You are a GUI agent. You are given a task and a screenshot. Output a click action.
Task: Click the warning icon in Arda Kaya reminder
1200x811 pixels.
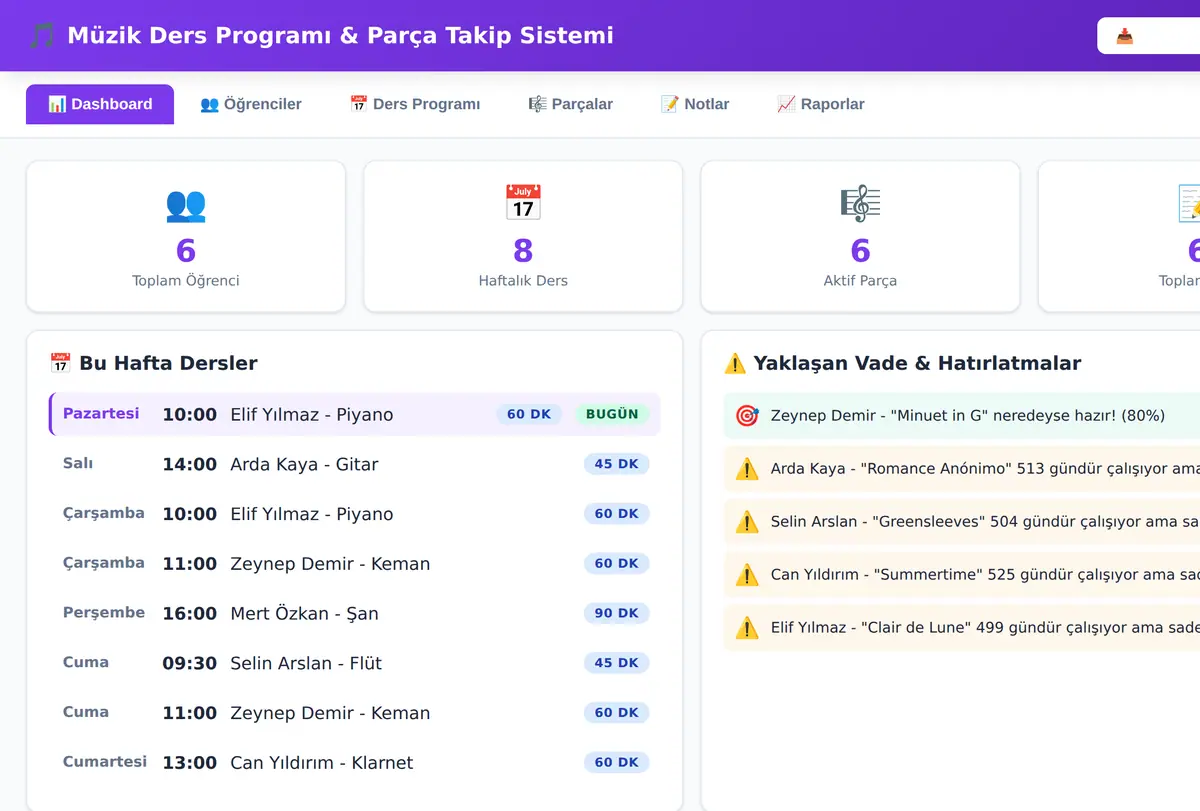tap(747, 468)
